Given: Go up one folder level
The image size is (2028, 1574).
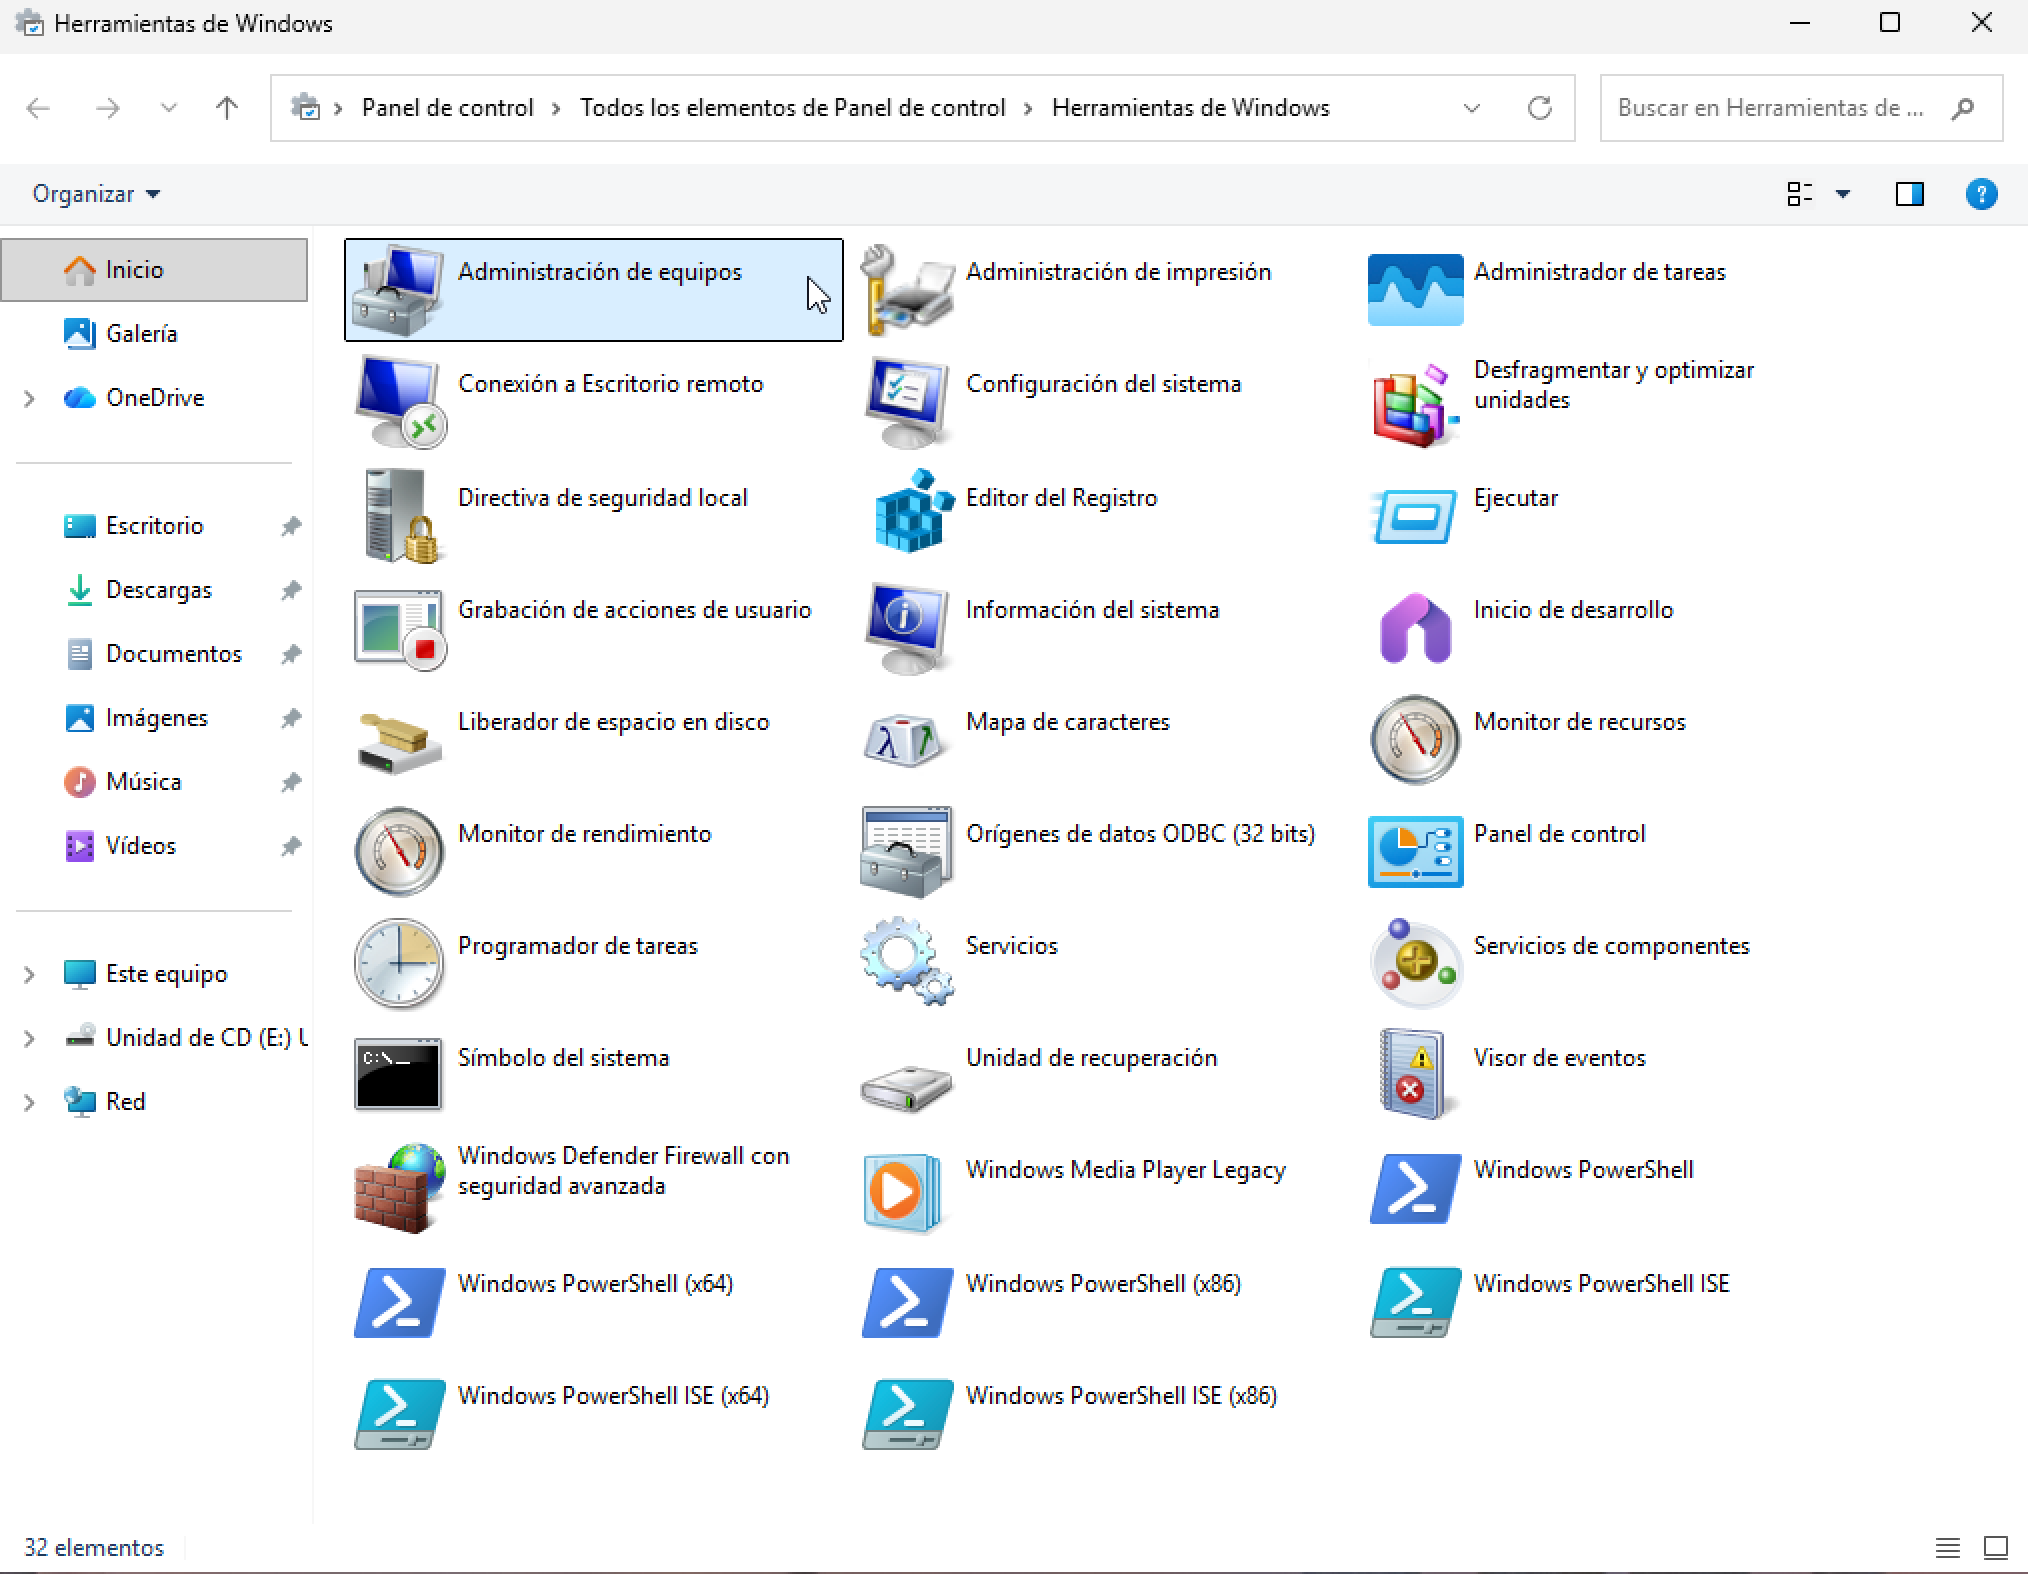Looking at the screenshot, I should coord(227,108).
